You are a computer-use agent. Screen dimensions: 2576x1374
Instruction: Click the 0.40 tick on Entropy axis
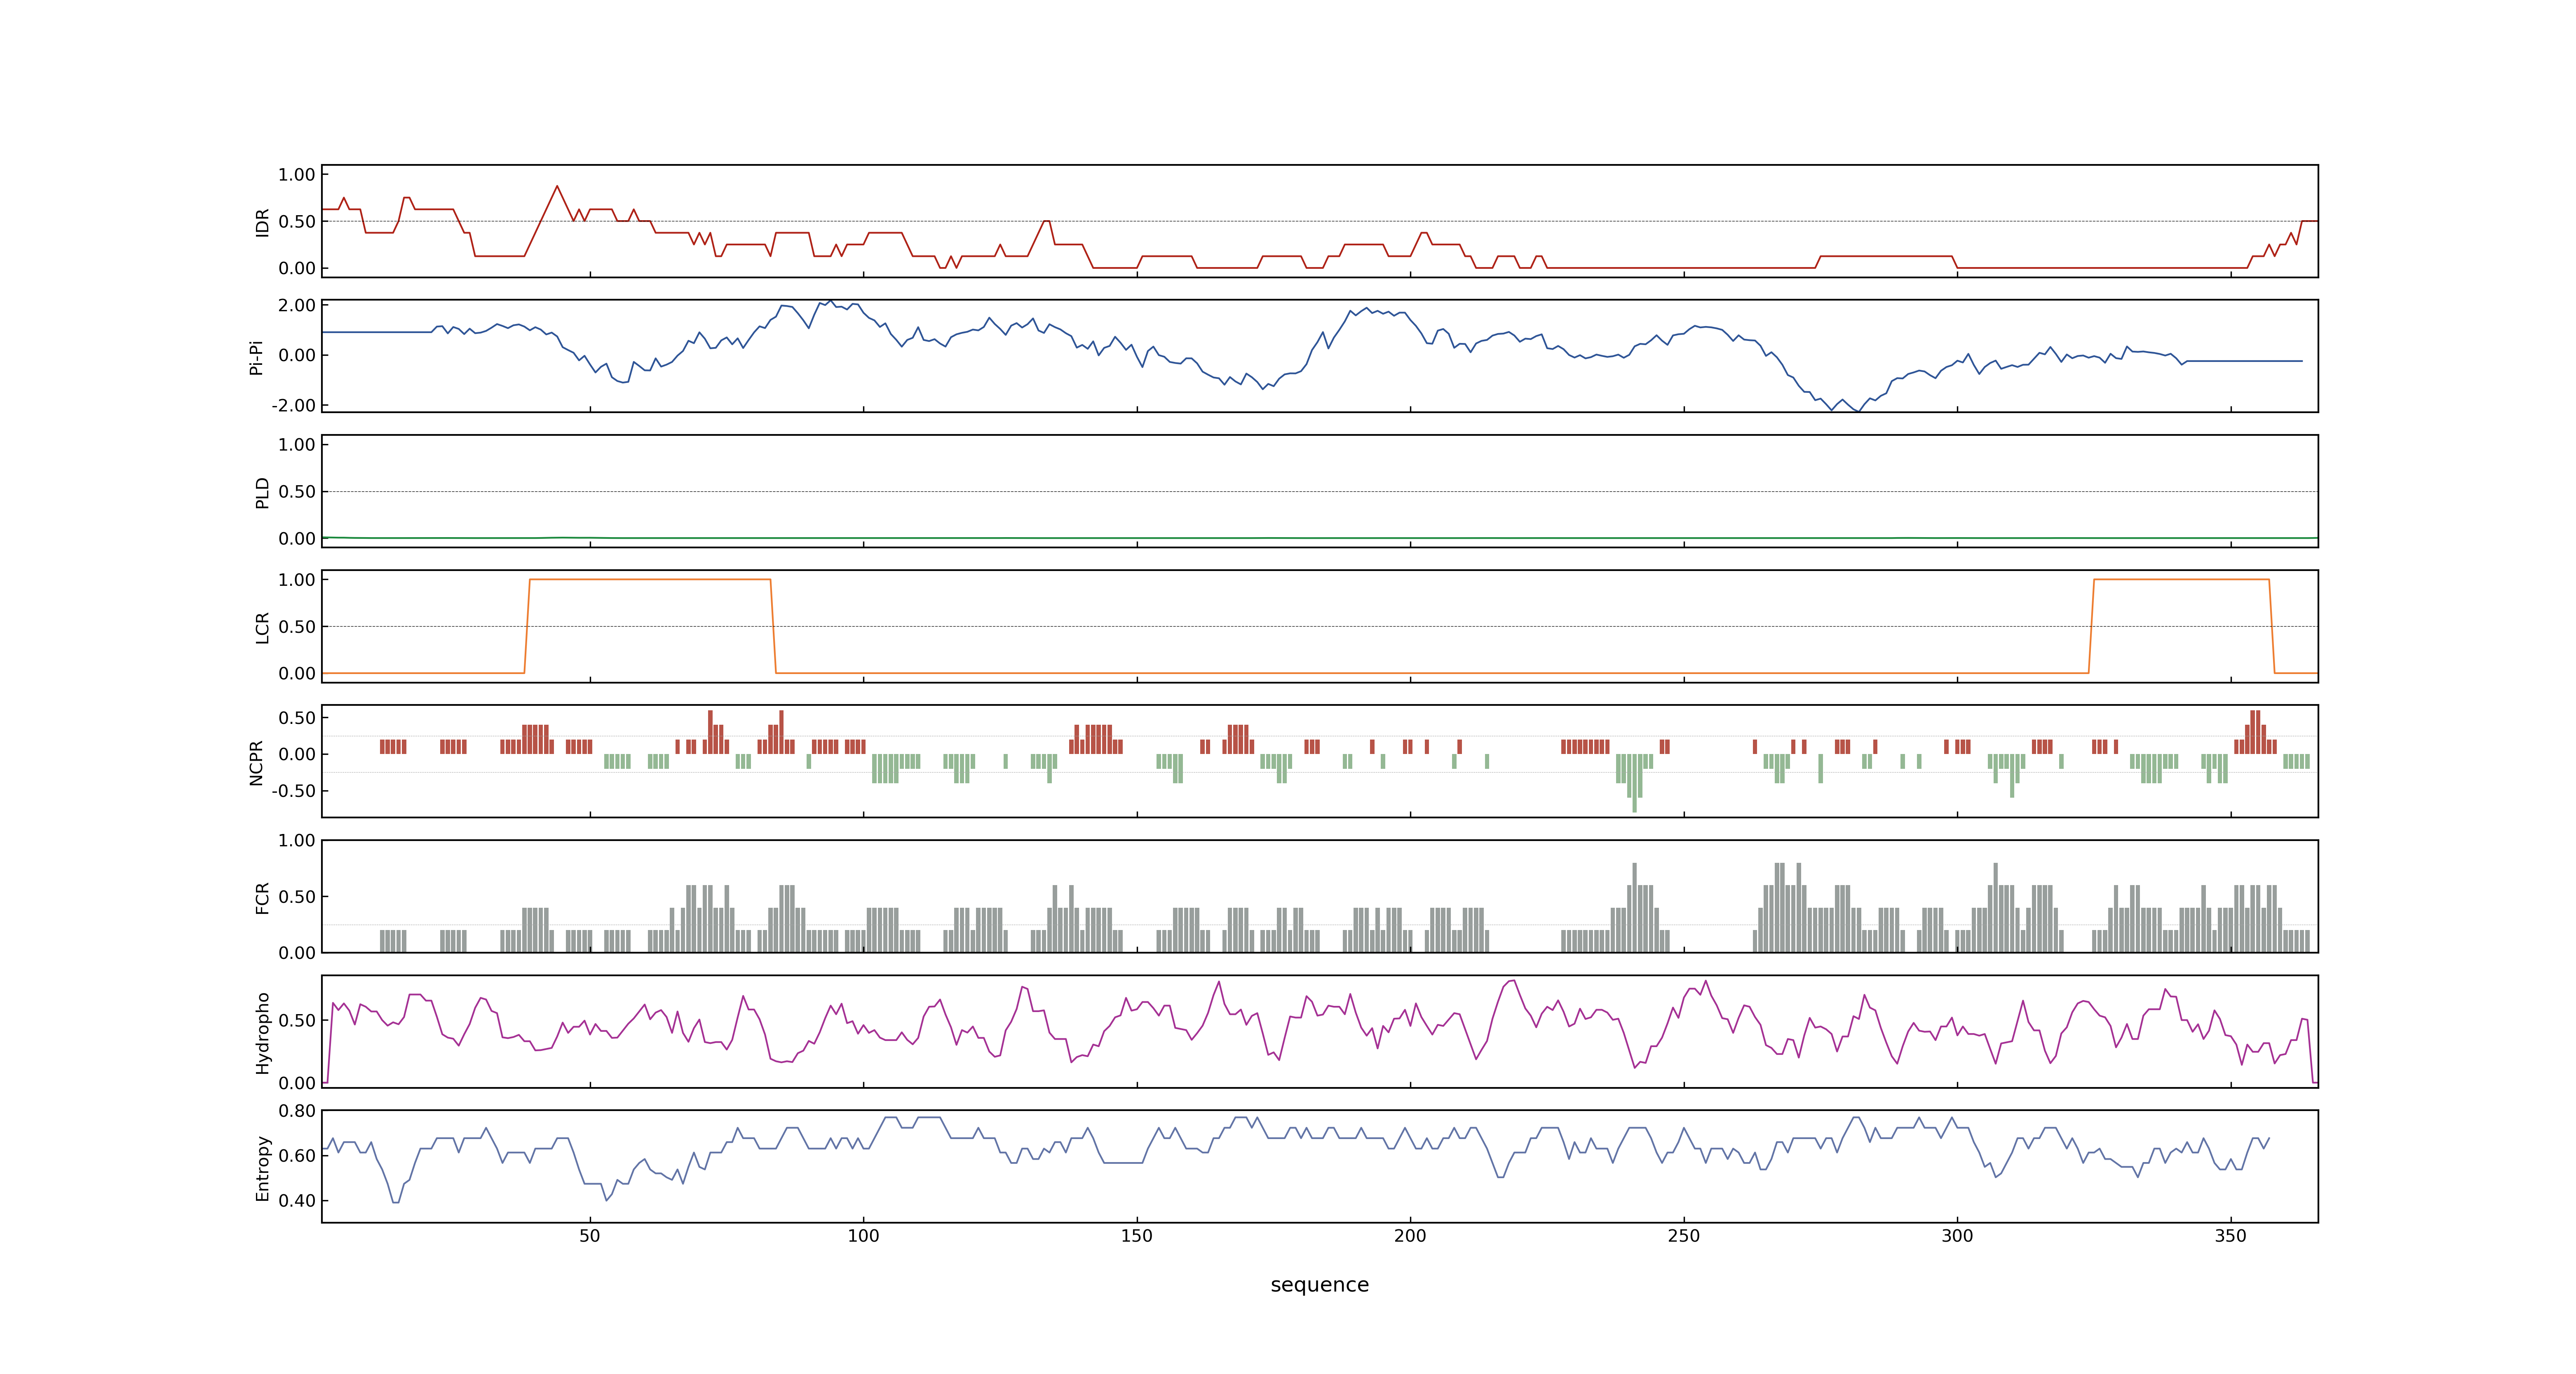297,1200
